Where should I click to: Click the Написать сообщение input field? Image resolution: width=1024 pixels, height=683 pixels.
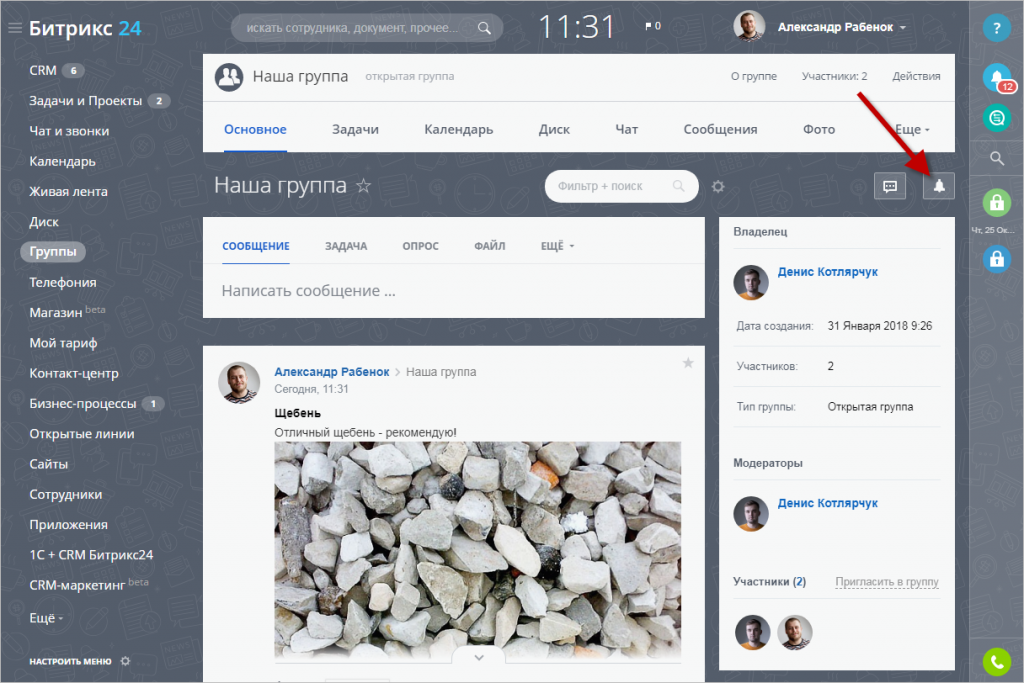point(453,291)
